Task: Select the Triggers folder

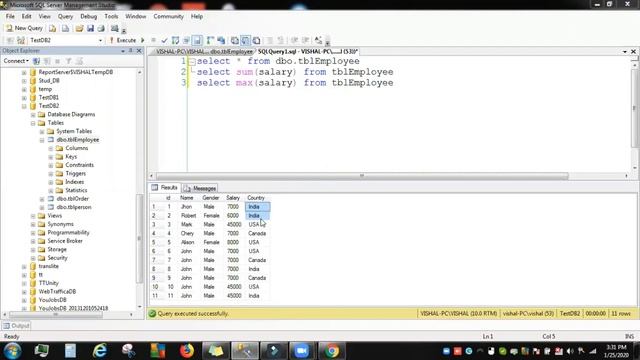Action: (76, 173)
